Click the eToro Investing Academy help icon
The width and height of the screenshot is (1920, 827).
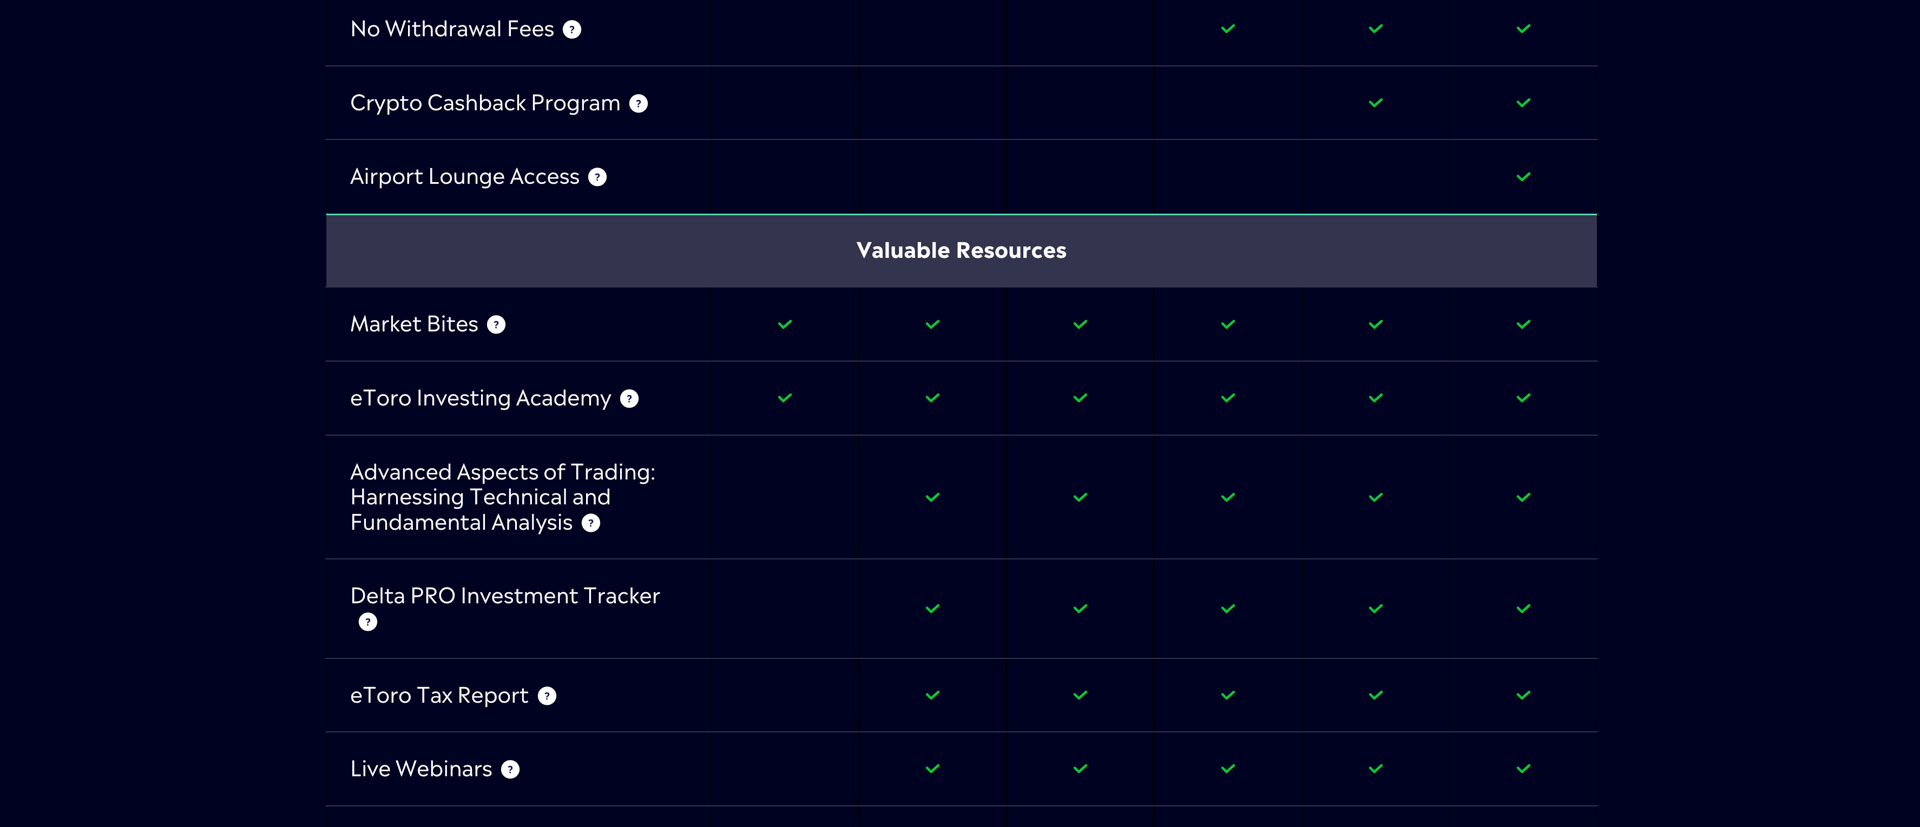pos(629,399)
